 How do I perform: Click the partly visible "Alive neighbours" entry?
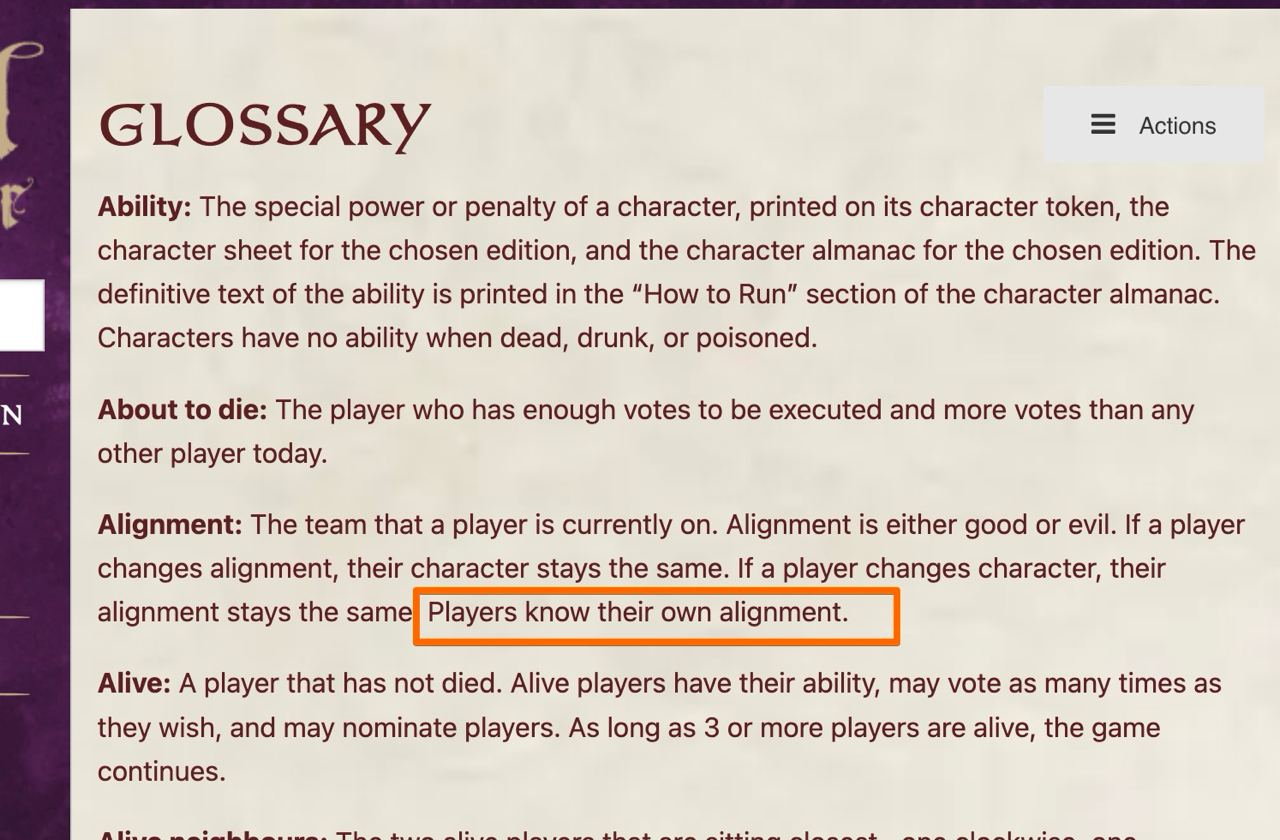click(x=212, y=834)
